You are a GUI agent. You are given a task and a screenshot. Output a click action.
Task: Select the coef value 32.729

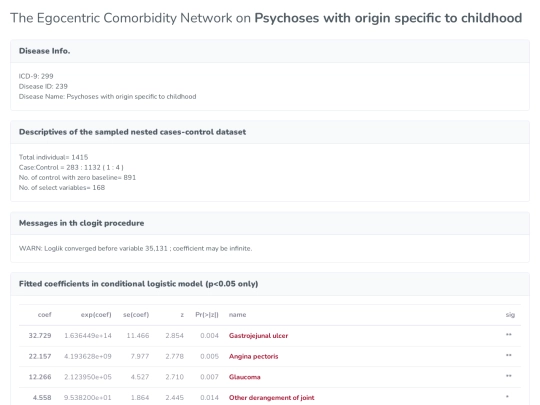[40, 336]
